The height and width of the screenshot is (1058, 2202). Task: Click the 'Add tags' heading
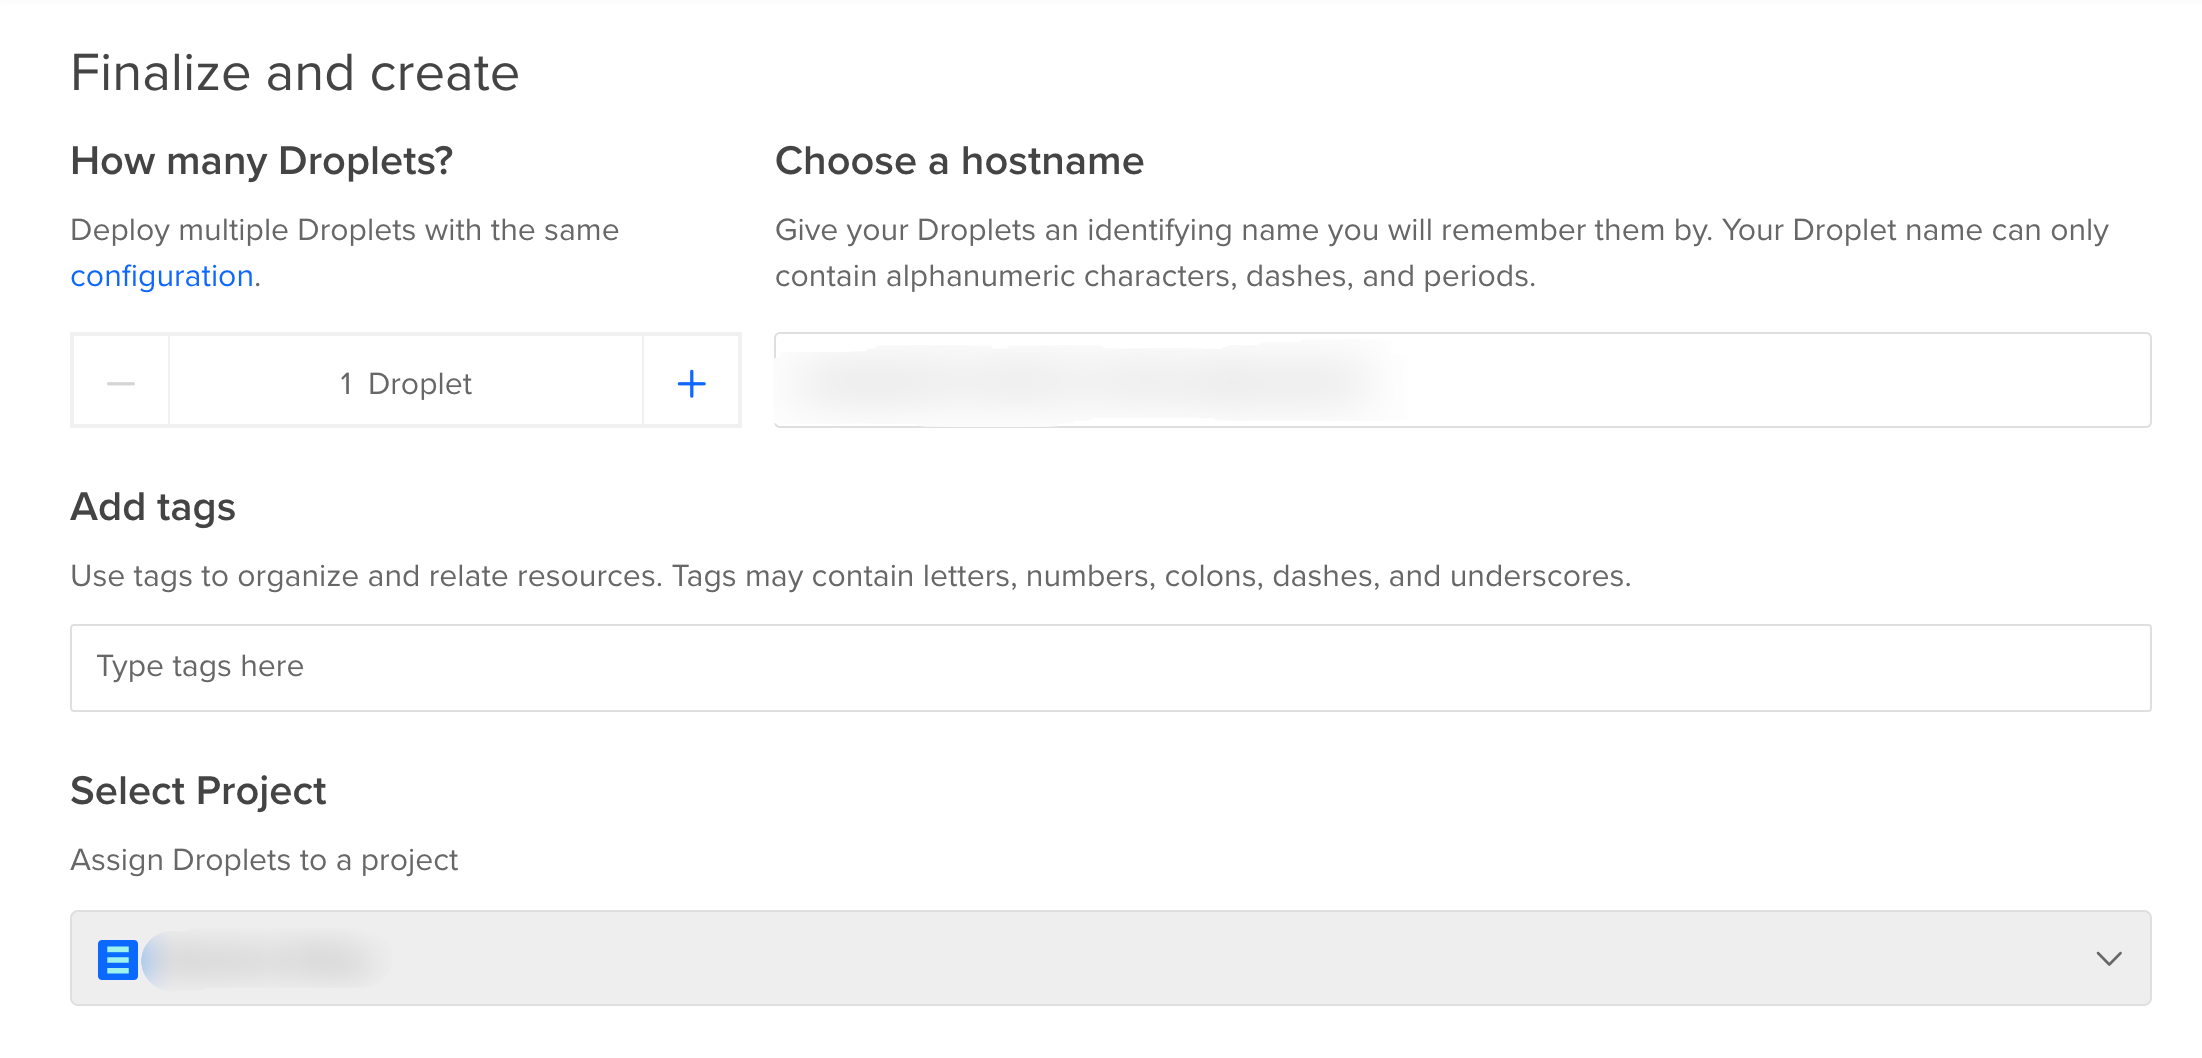coord(153,507)
